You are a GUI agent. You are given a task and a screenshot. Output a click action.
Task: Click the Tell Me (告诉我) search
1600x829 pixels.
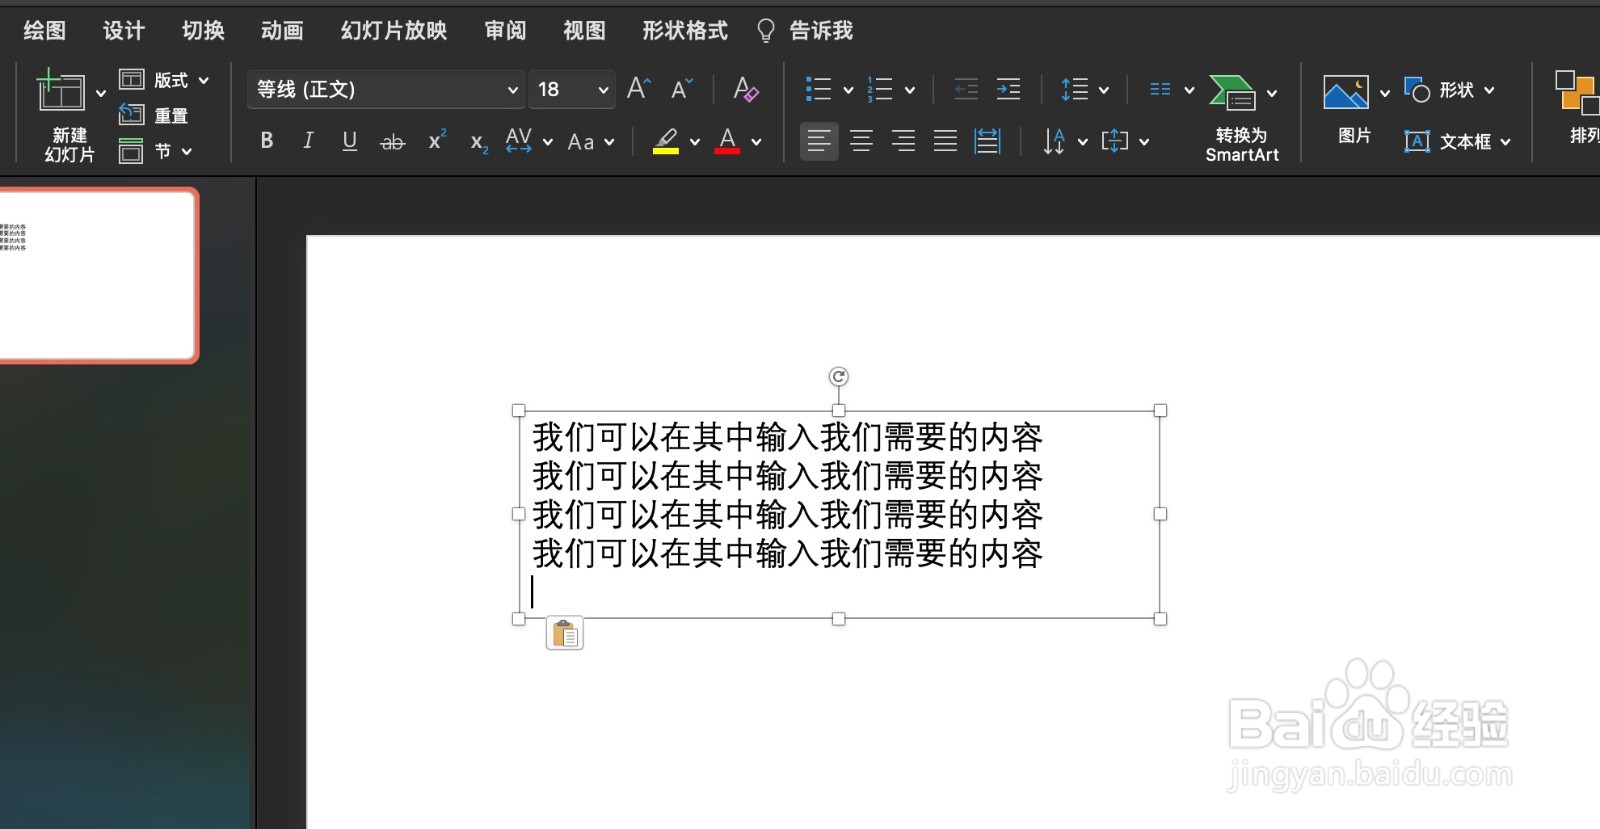[805, 31]
